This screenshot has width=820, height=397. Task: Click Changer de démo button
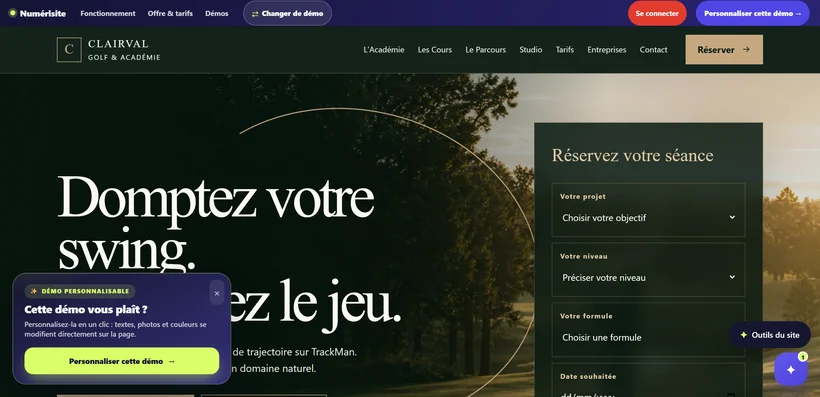click(x=287, y=14)
